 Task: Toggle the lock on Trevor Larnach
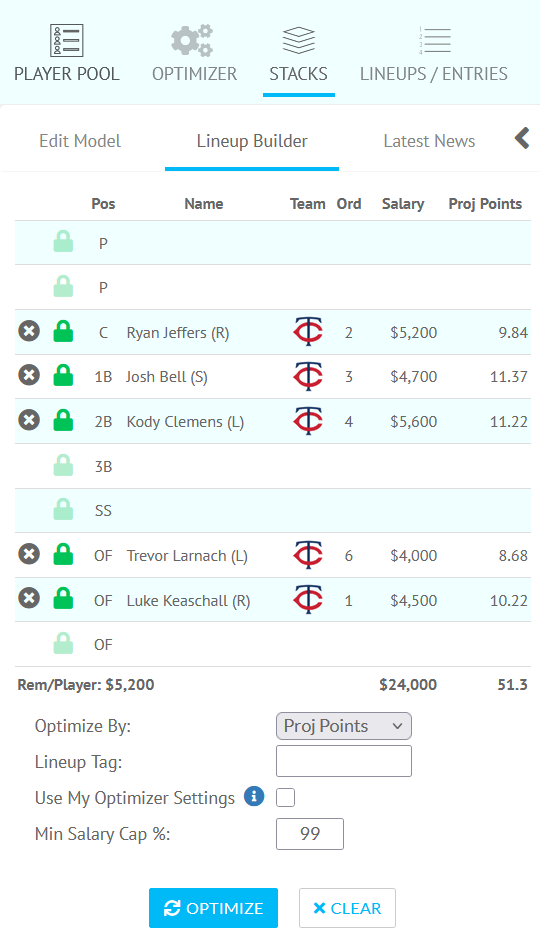[x=63, y=554]
